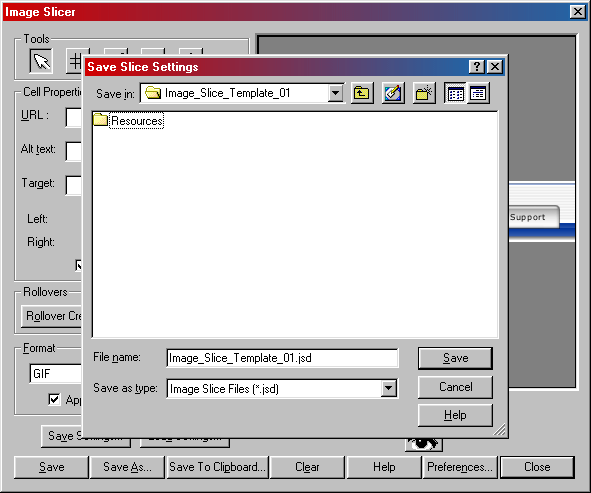Go up one folder level

click(x=362, y=93)
